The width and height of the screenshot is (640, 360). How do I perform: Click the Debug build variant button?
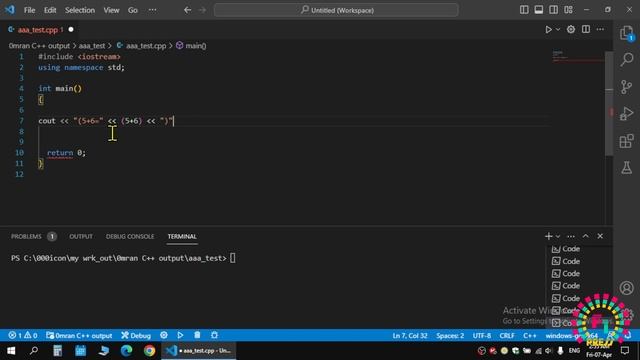136,336
